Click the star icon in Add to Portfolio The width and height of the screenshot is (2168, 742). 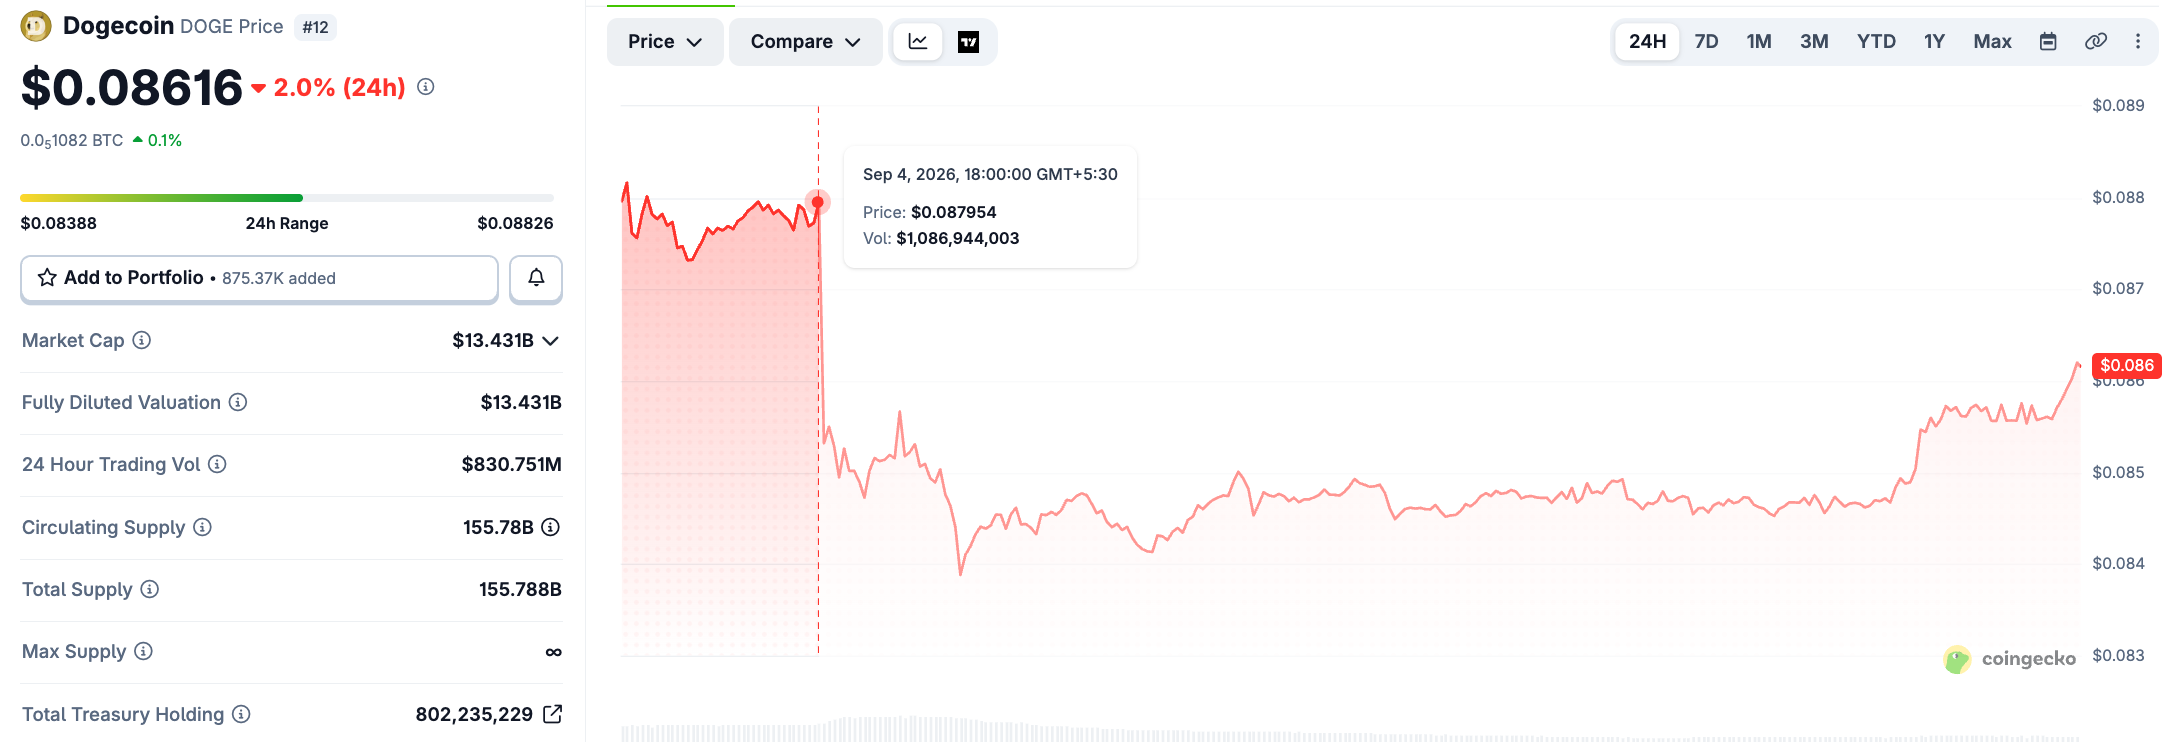point(47,277)
